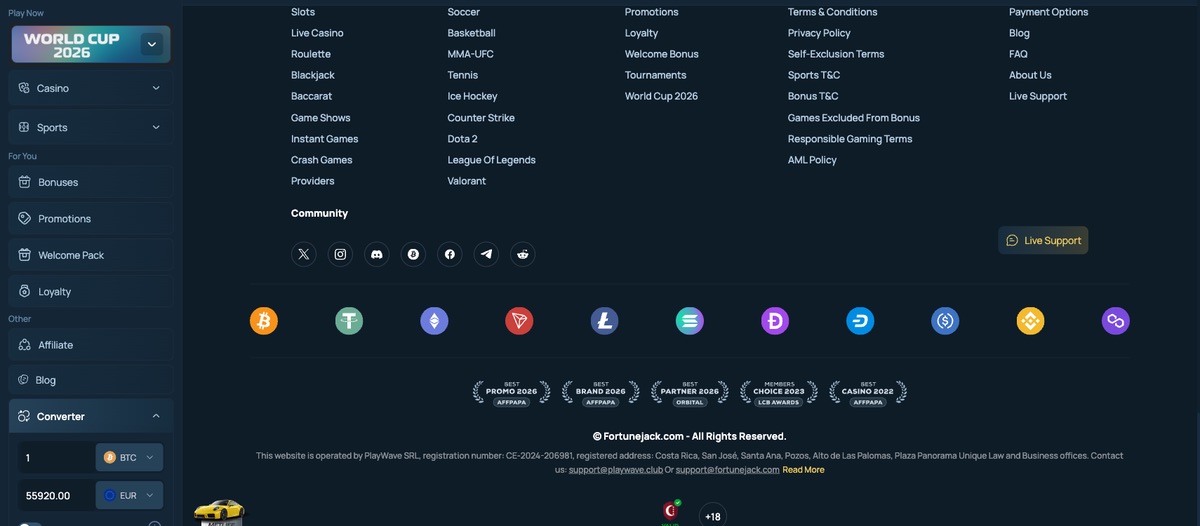Click the Read More link

pos(803,469)
